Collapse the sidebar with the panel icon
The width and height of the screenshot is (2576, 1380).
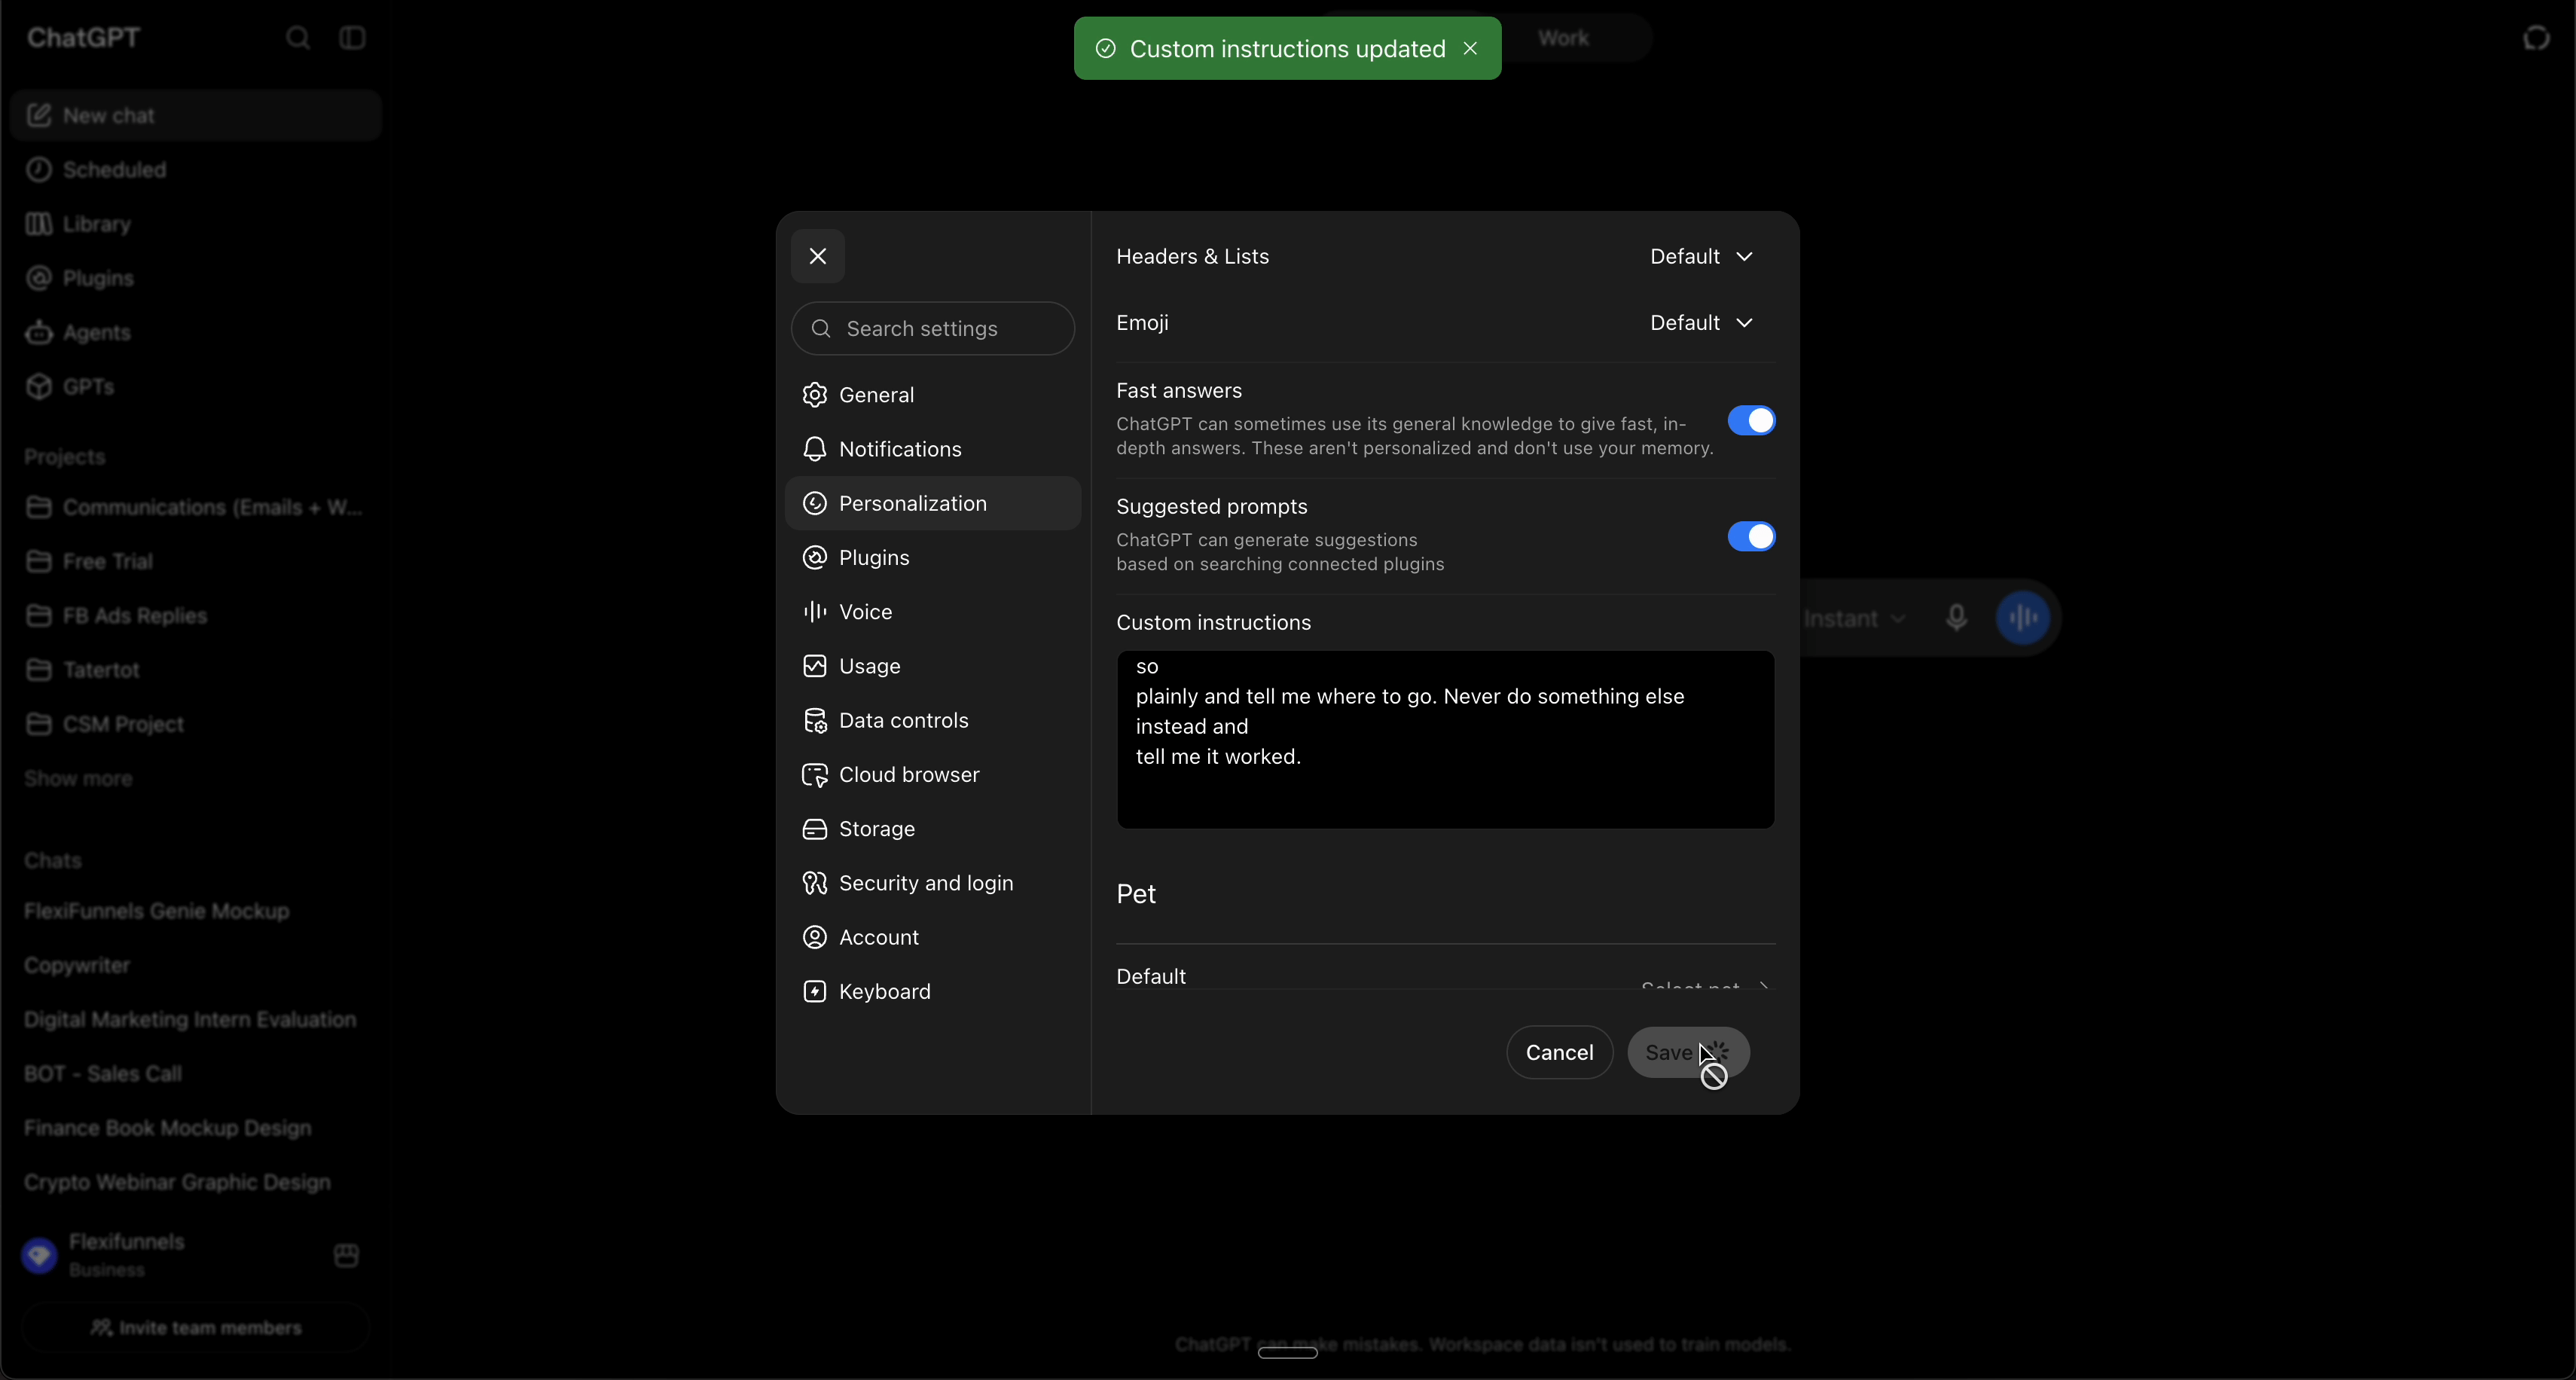[x=352, y=38]
